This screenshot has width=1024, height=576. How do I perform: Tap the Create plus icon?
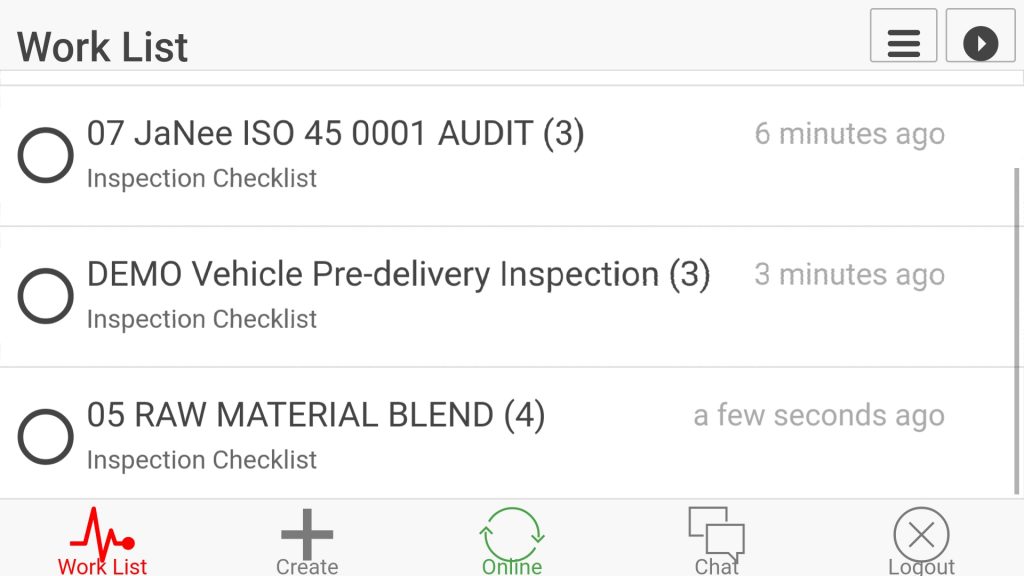[307, 533]
